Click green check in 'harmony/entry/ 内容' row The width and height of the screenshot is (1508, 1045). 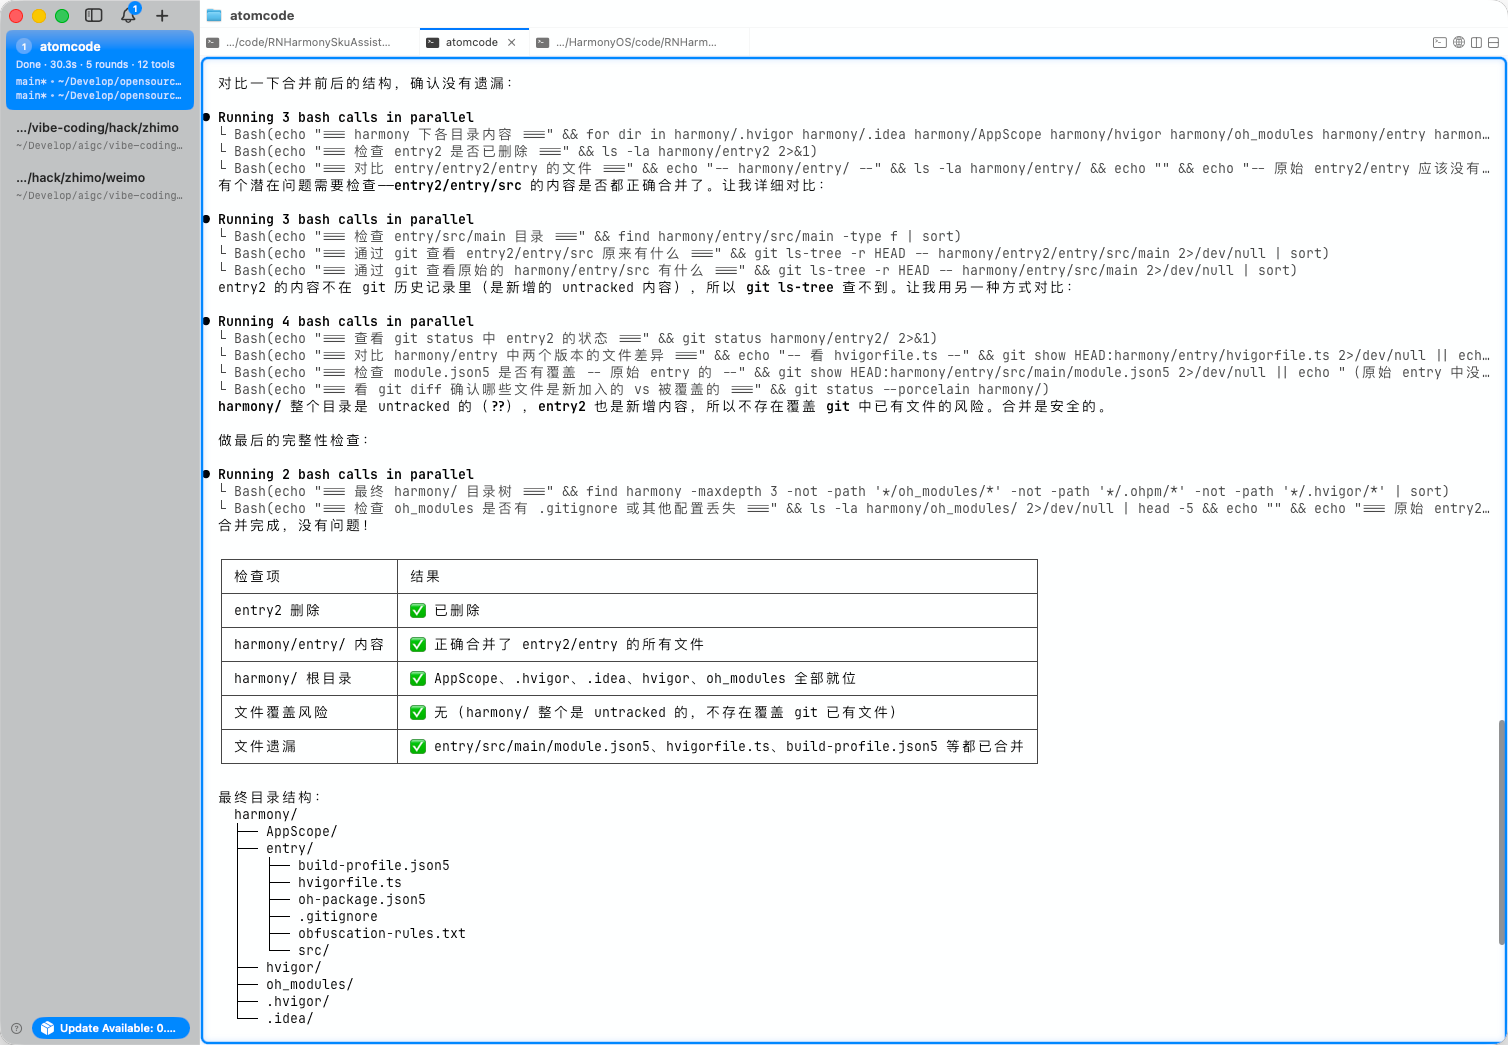point(418,645)
